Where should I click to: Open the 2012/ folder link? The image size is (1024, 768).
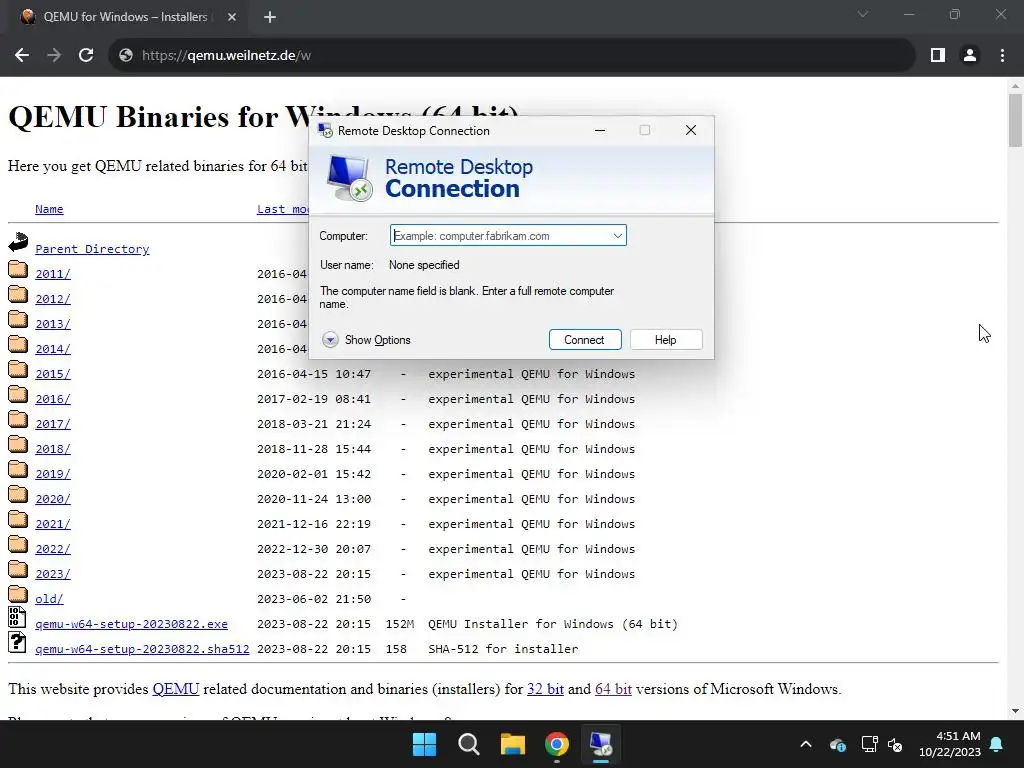53,298
